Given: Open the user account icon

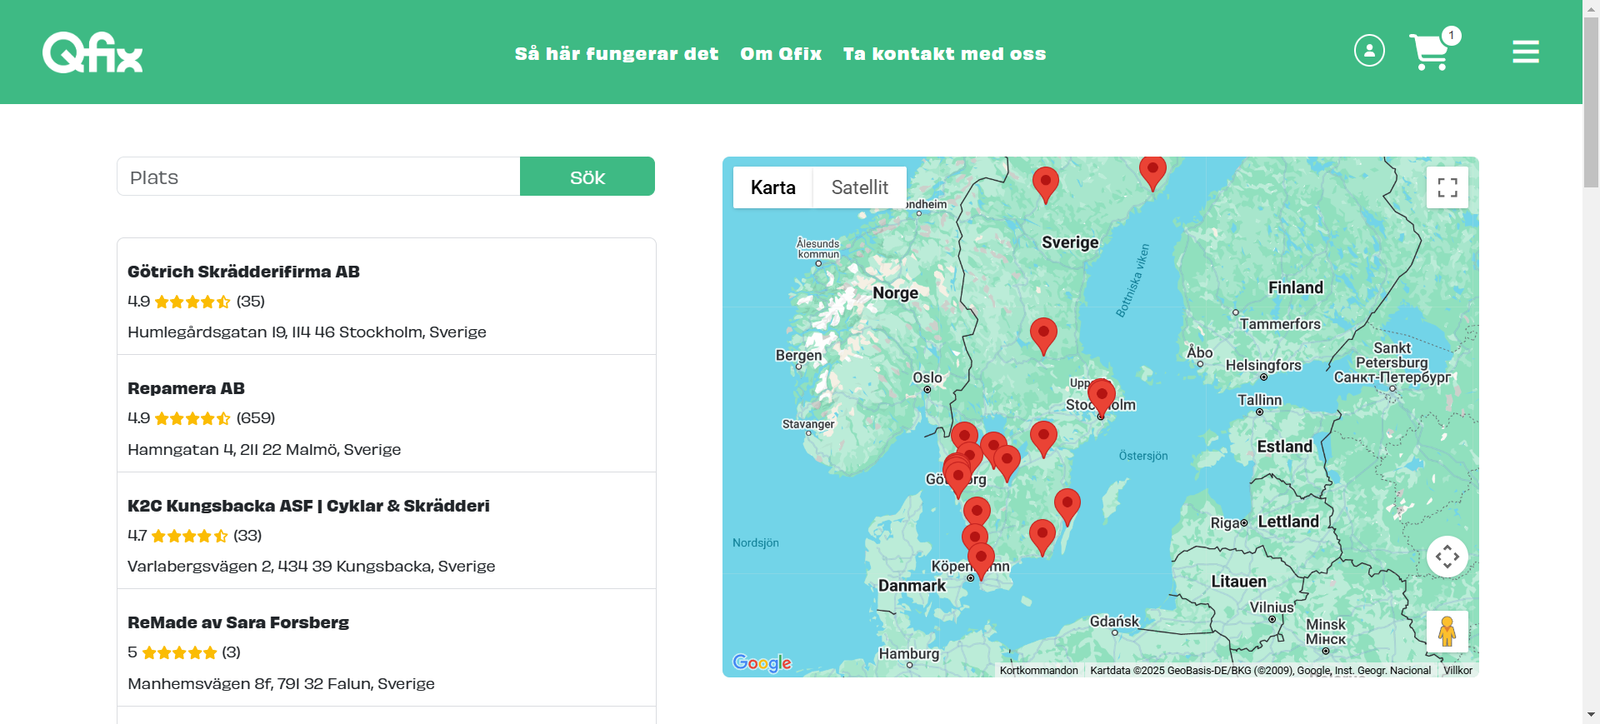Looking at the screenshot, I should [x=1369, y=50].
